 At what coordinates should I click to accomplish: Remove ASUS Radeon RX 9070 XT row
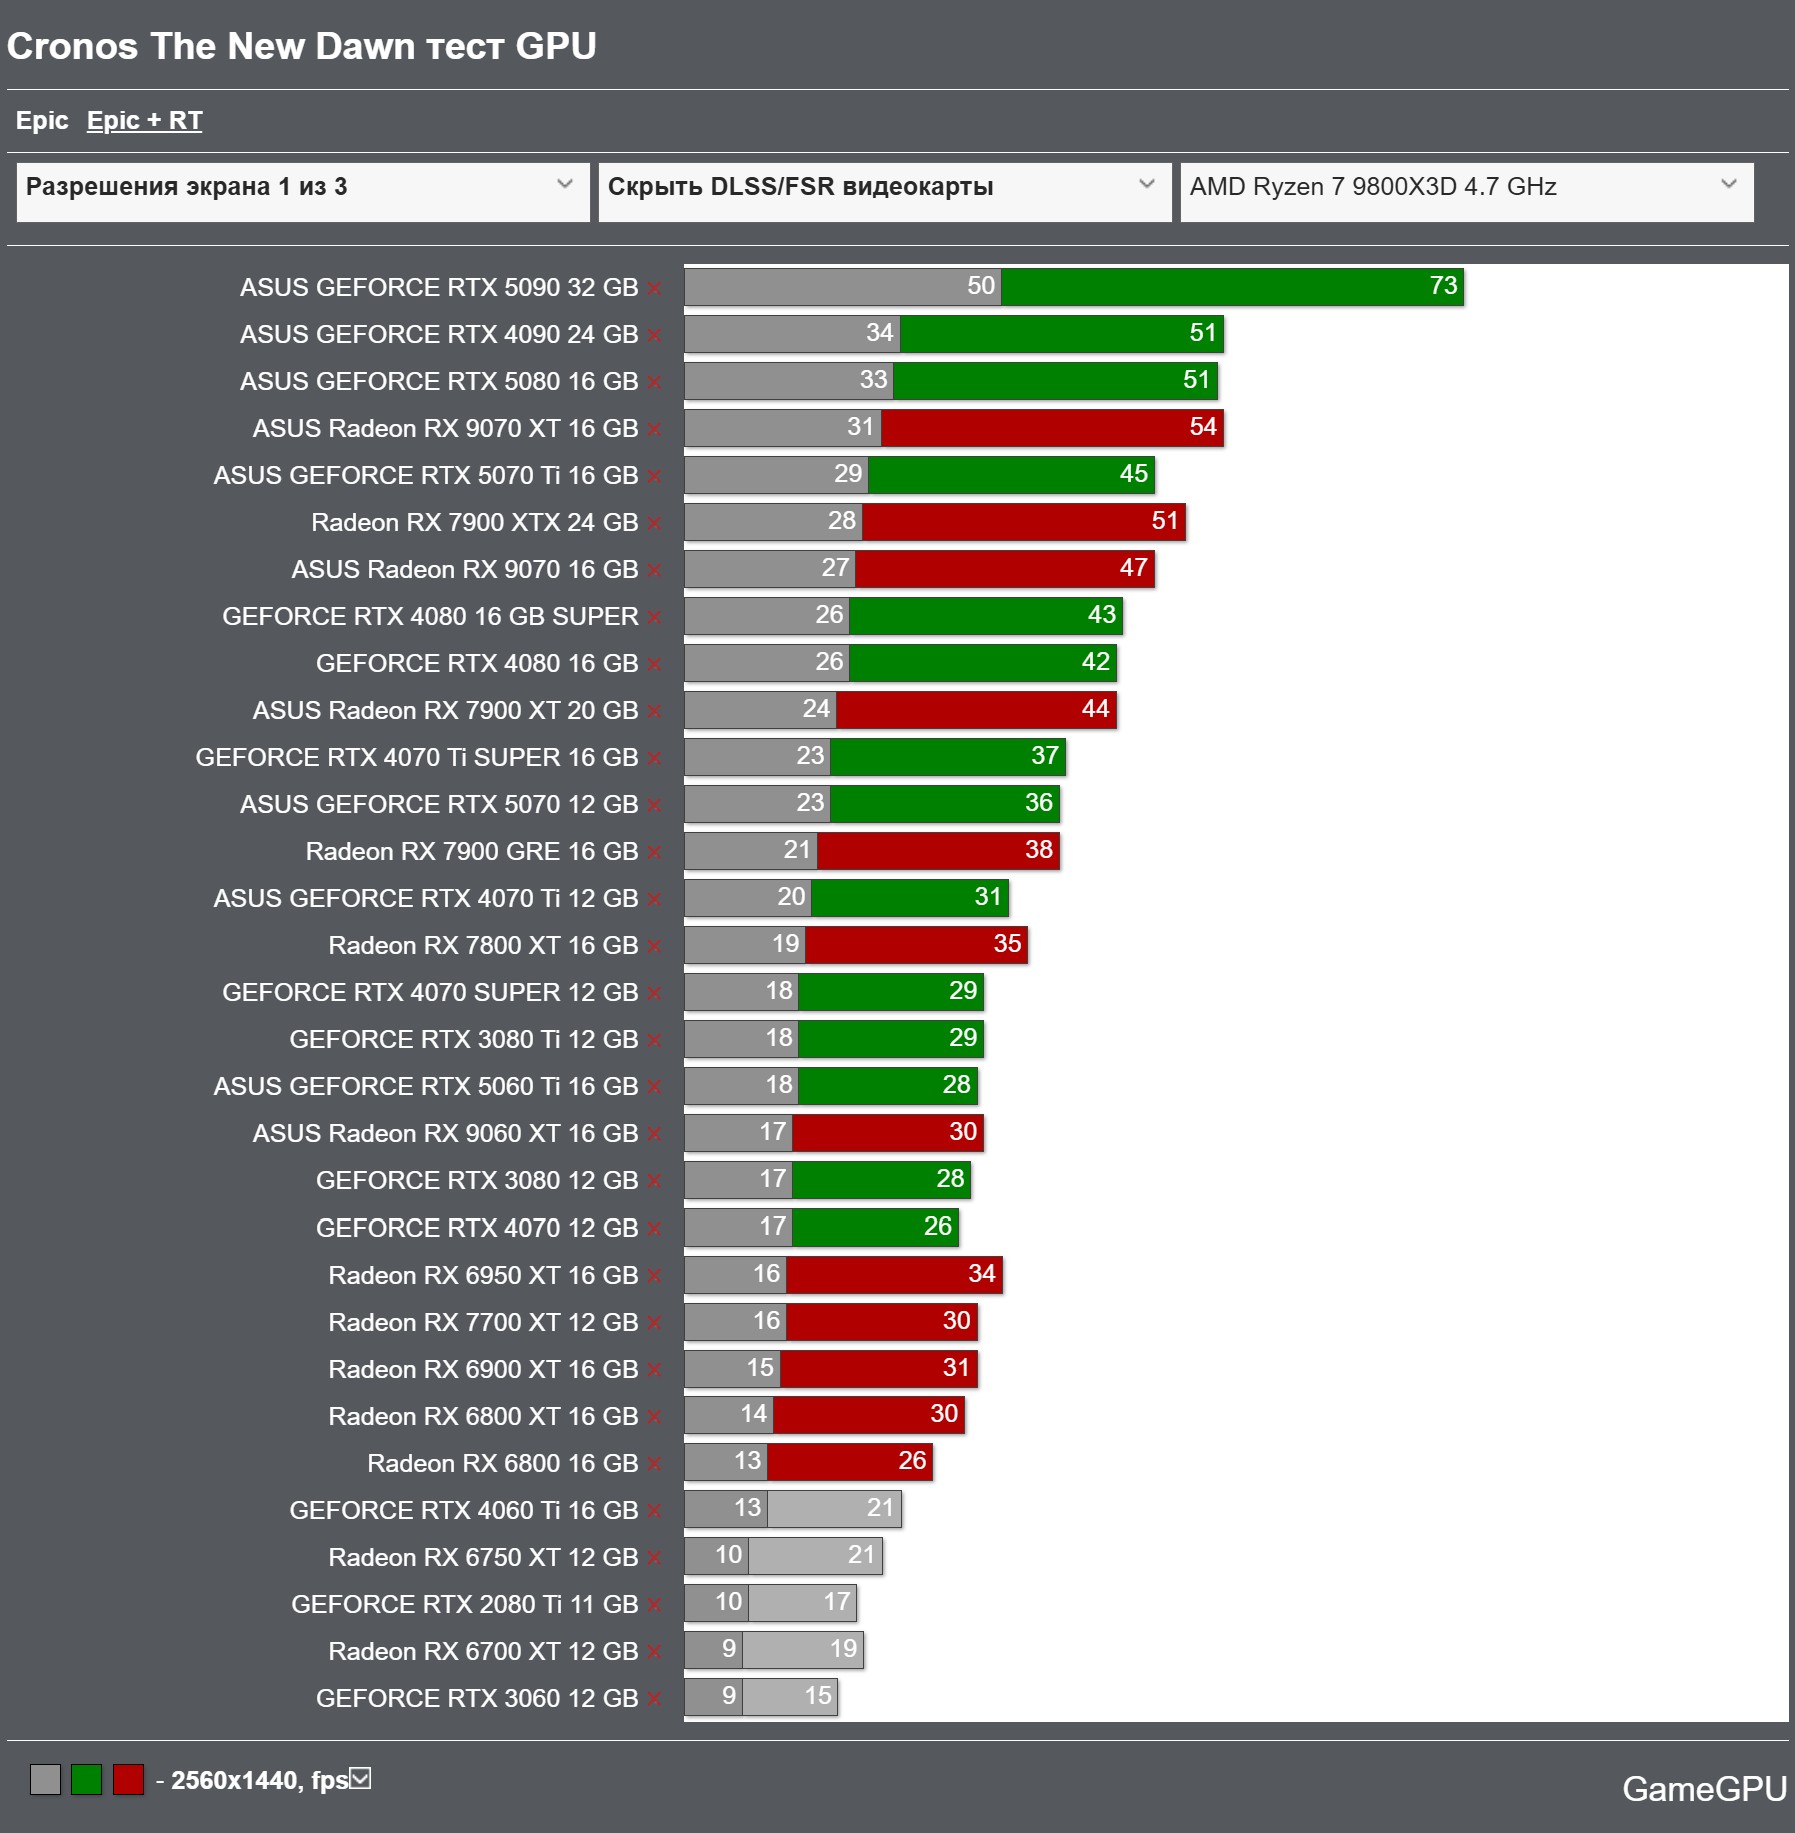(x=654, y=429)
